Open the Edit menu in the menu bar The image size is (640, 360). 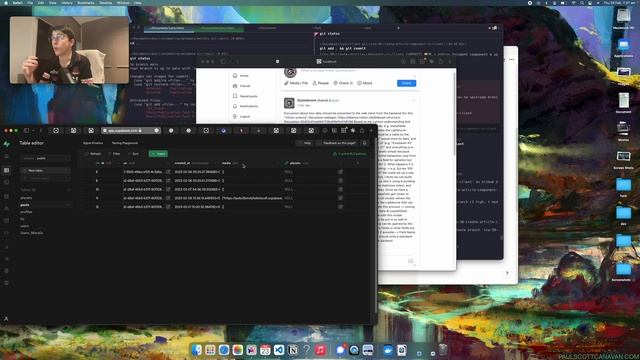point(41,2)
